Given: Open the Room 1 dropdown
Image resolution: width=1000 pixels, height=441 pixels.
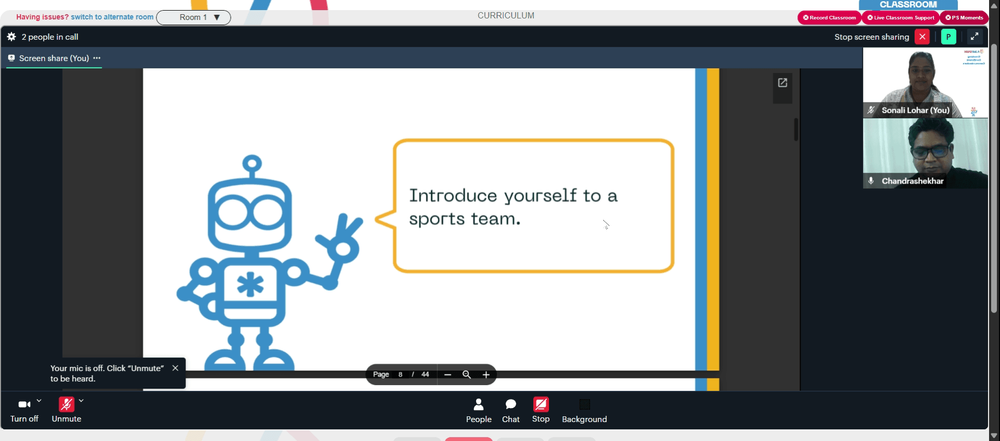Looking at the screenshot, I should point(194,17).
